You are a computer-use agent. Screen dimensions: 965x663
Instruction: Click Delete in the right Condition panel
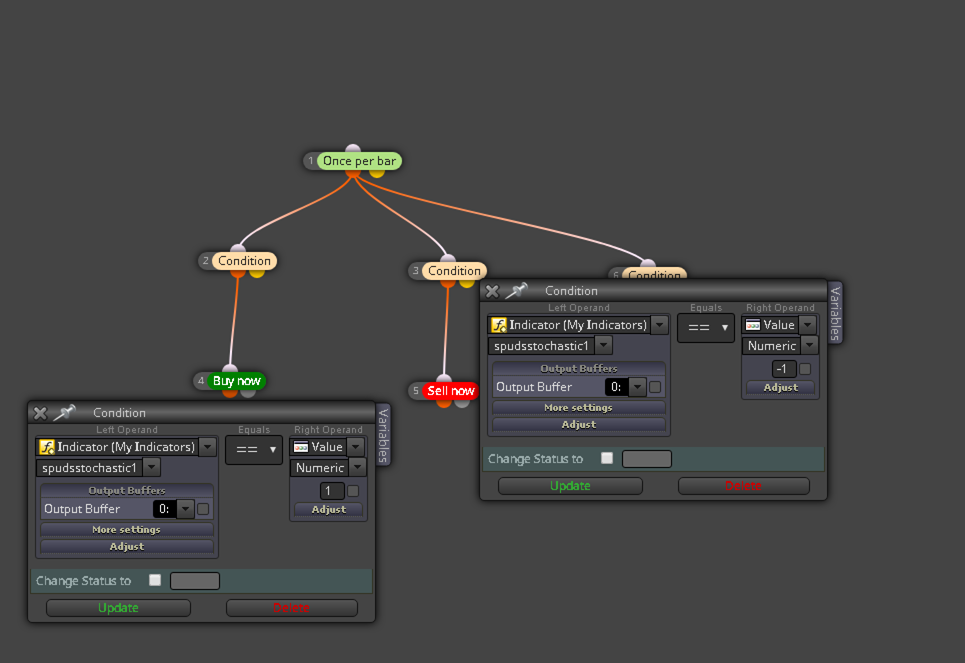click(x=743, y=486)
